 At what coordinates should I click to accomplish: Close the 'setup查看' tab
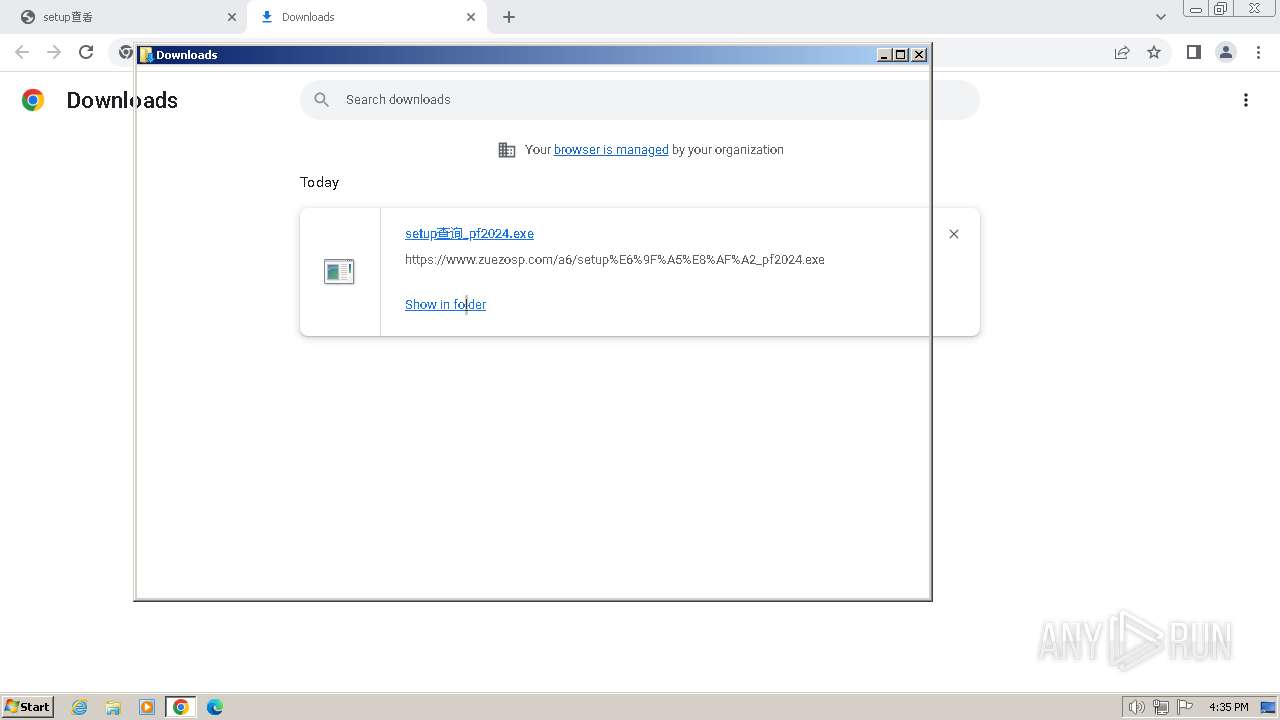[232, 17]
